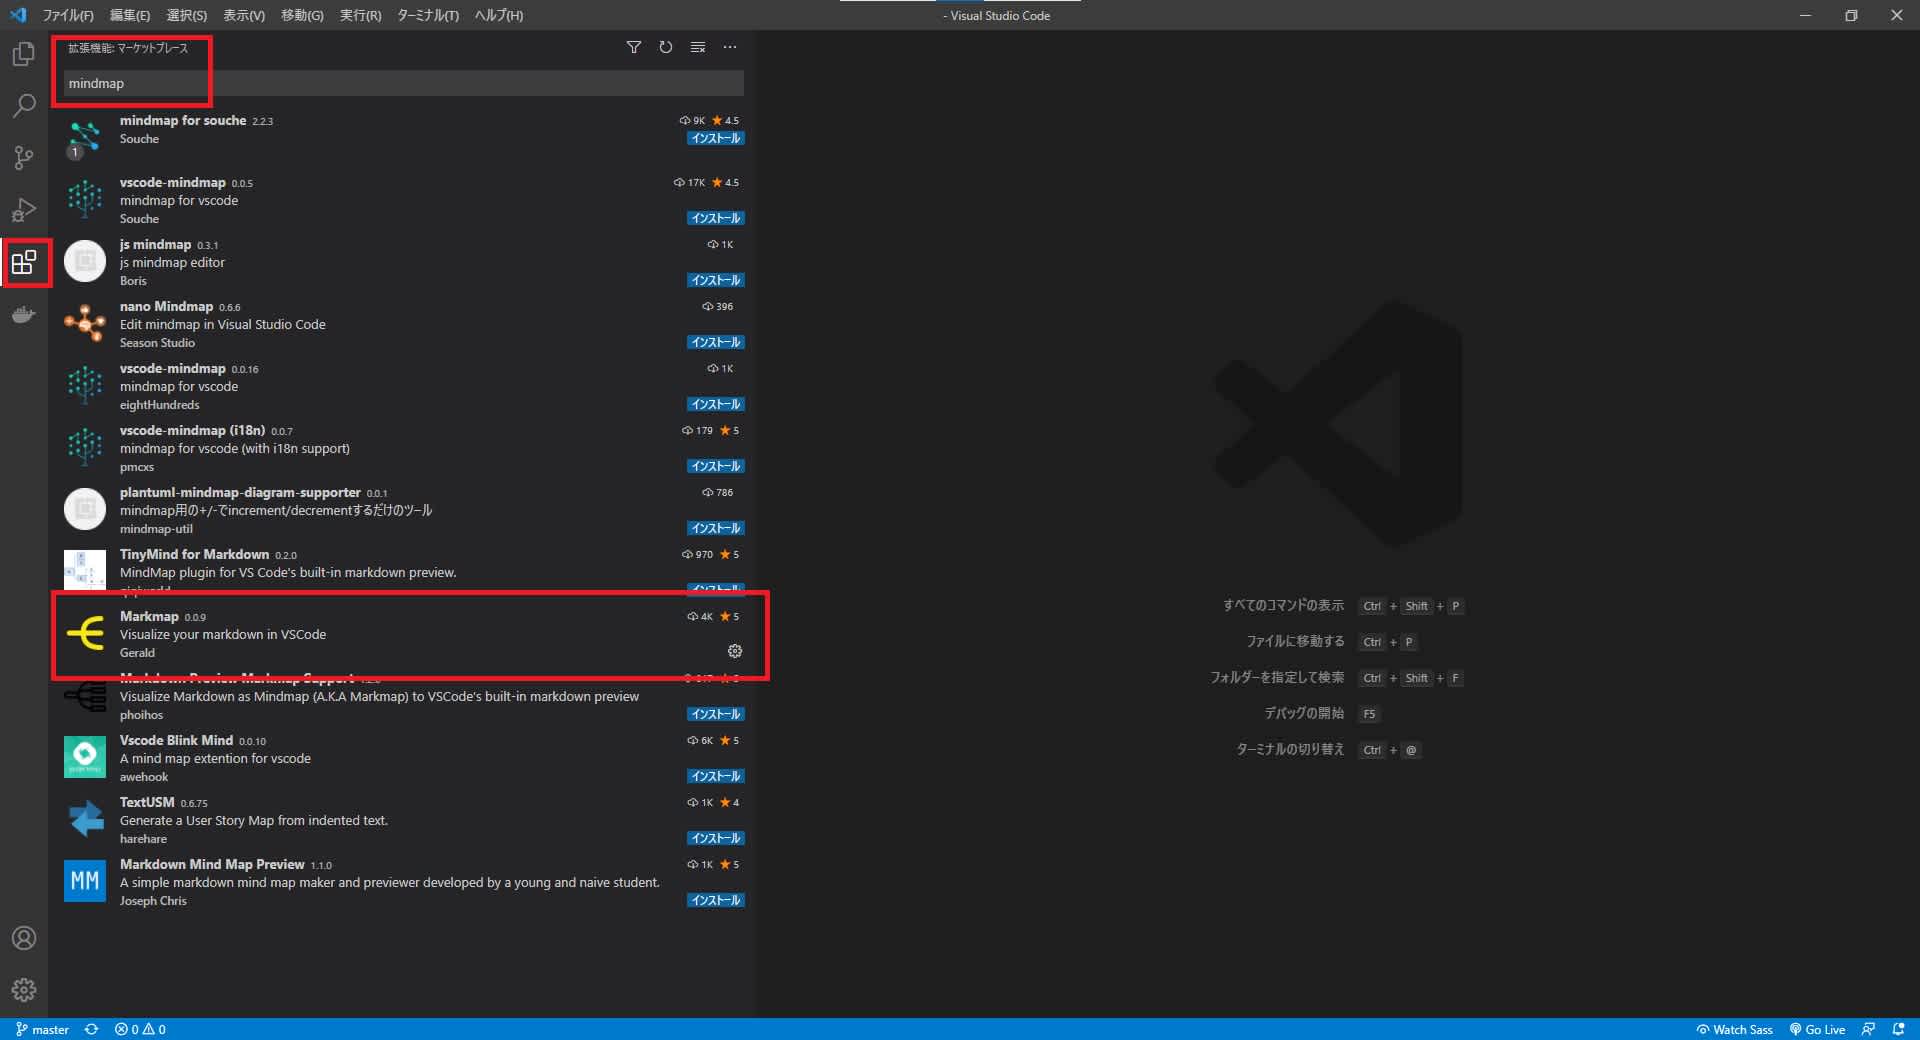Open the Vscode Blink Mind extension title
This screenshot has width=1920, height=1040.
pos(176,740)
